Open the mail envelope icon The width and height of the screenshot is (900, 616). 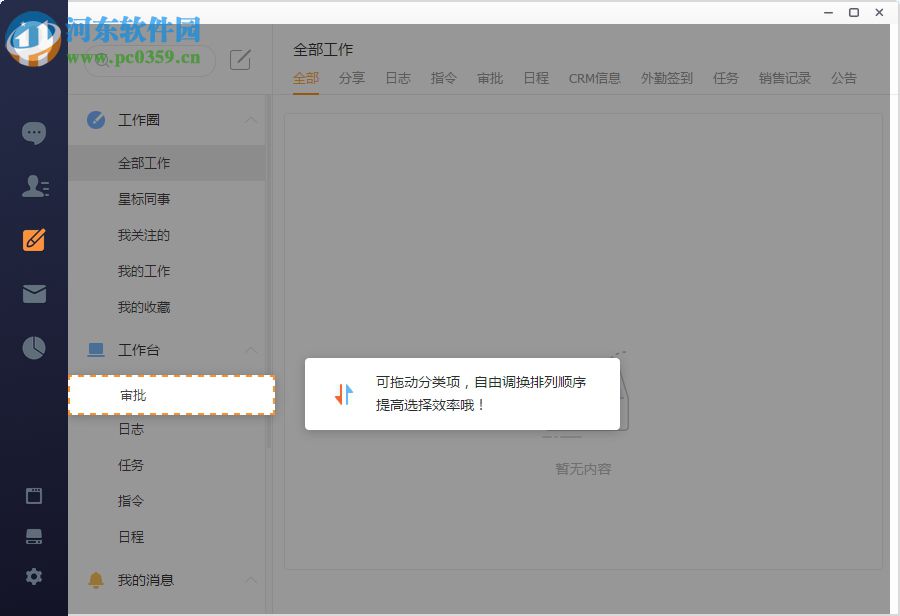point(34,293)
